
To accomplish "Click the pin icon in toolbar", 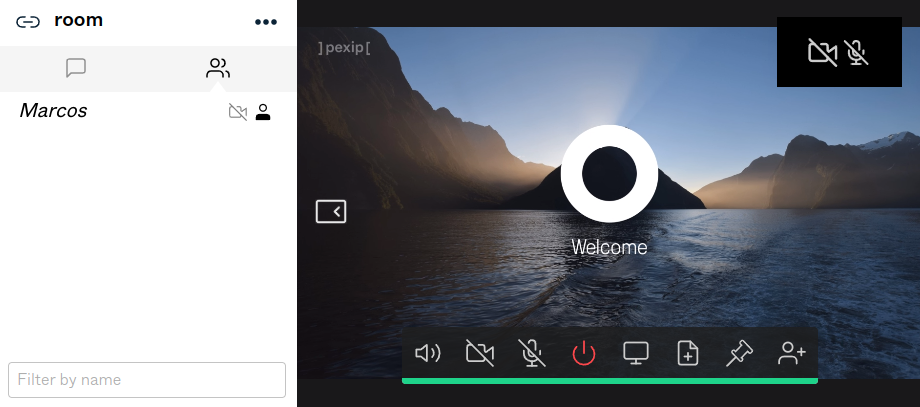I will coord(740,353).
